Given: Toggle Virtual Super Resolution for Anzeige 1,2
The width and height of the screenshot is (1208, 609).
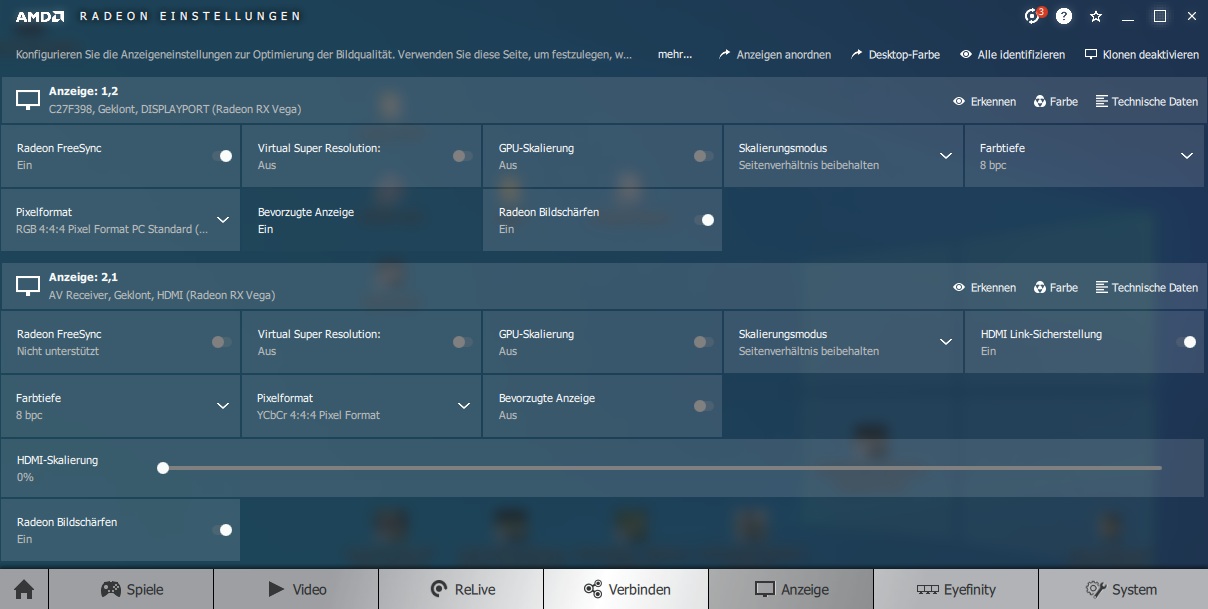Looking at the screenshot, I should [463, 156].
